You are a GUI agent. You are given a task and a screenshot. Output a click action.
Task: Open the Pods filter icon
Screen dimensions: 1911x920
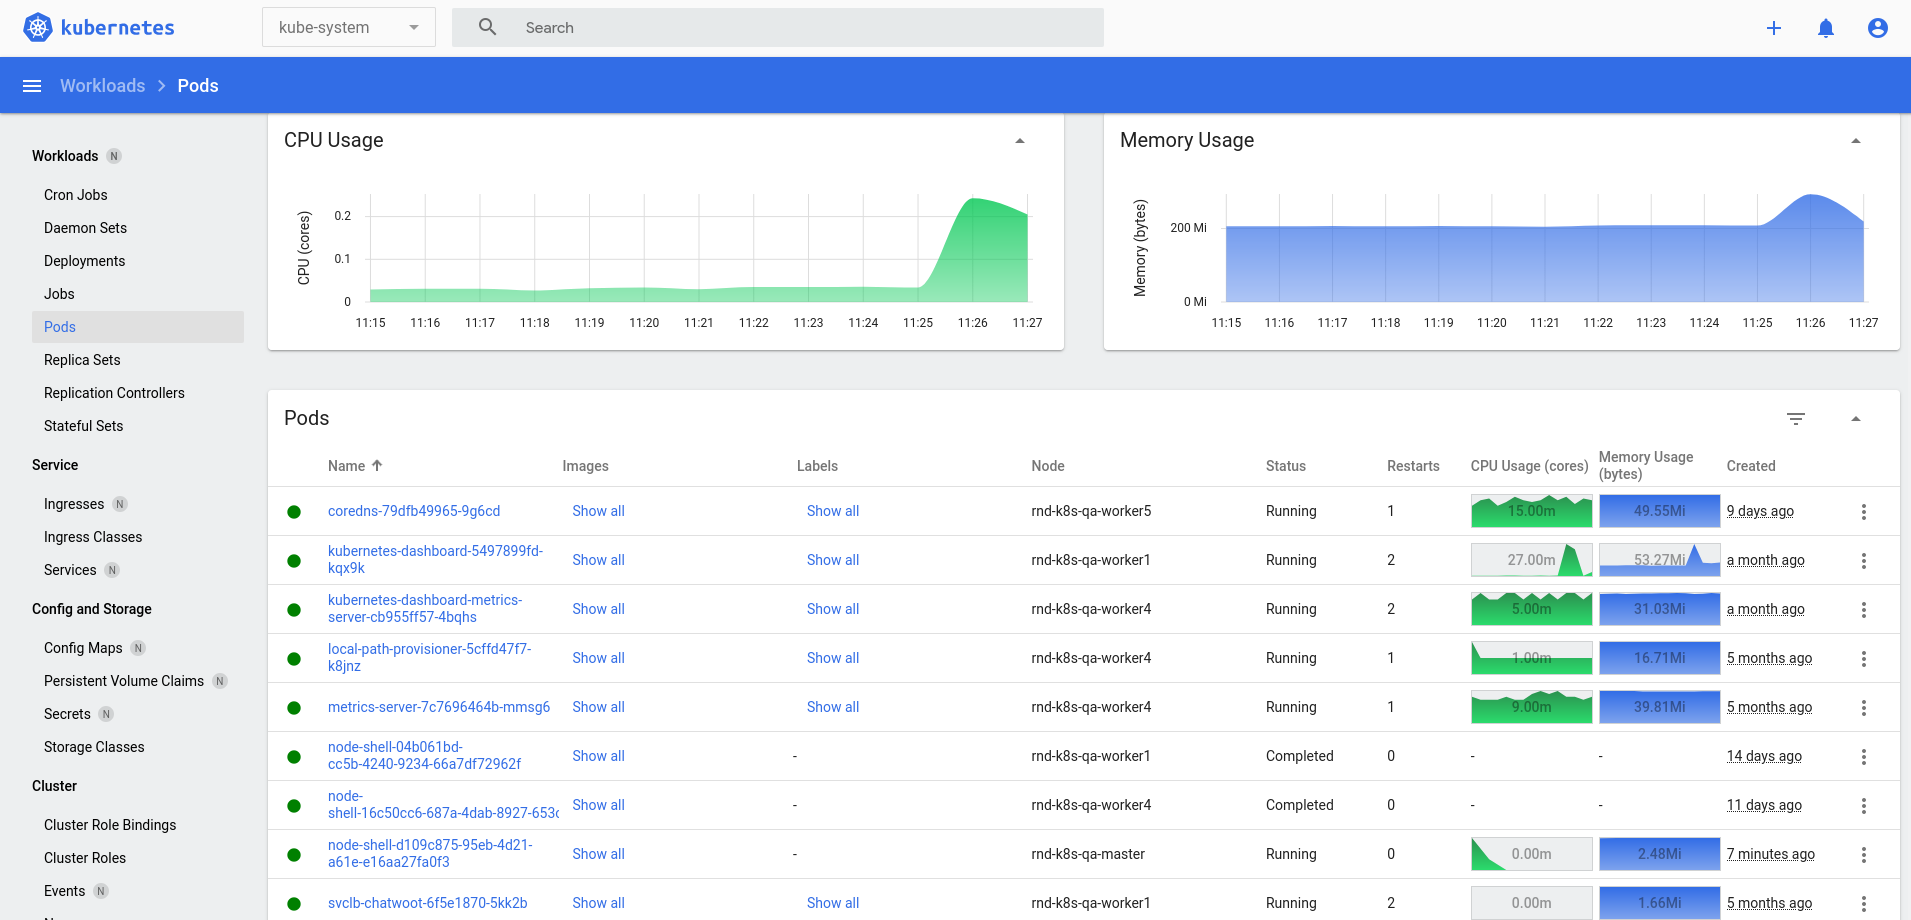[x=1796, y=419]
